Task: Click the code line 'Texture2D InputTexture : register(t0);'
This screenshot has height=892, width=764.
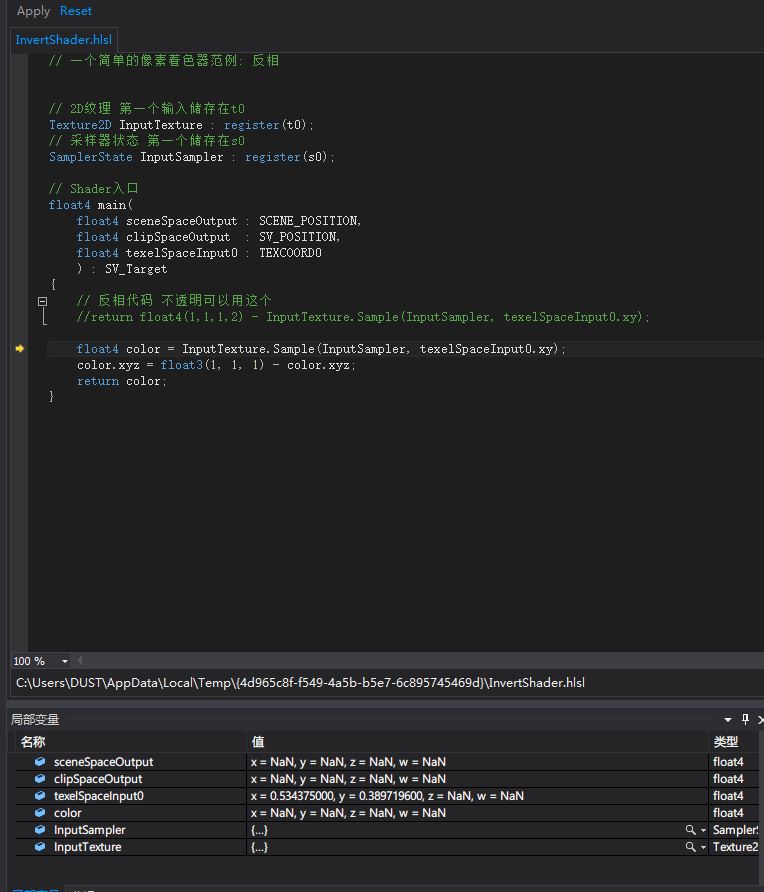Action: [181, 125]
